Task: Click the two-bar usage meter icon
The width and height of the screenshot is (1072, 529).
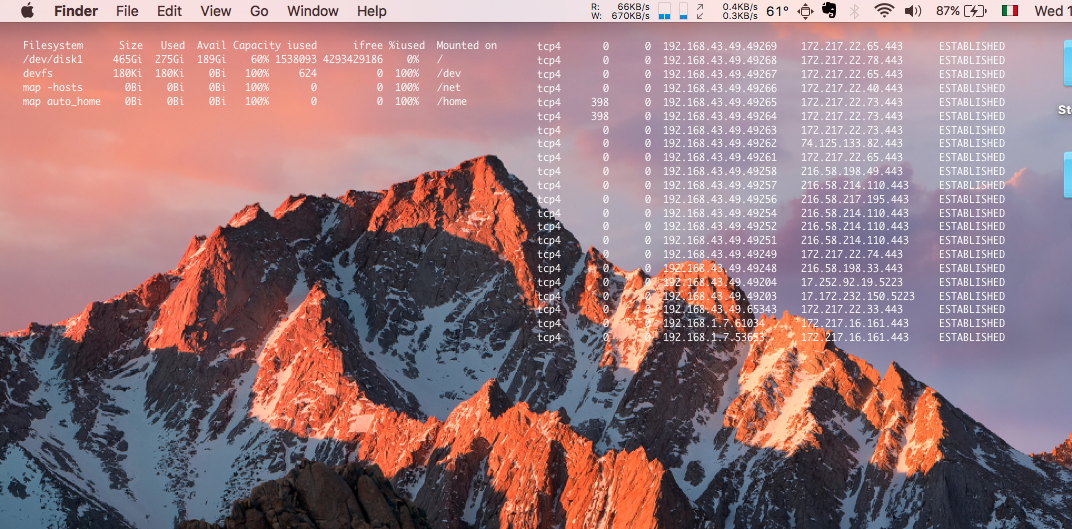Action: coord(664,10)
